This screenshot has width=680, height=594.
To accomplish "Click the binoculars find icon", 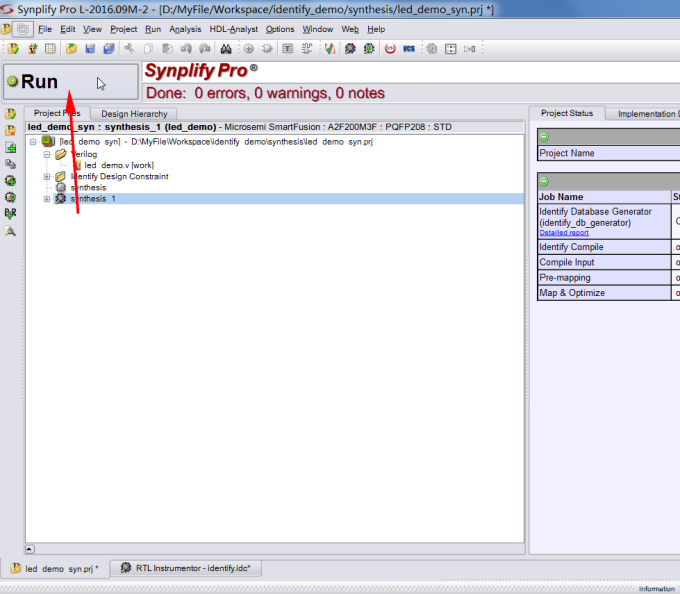I will tap(226, 49).
